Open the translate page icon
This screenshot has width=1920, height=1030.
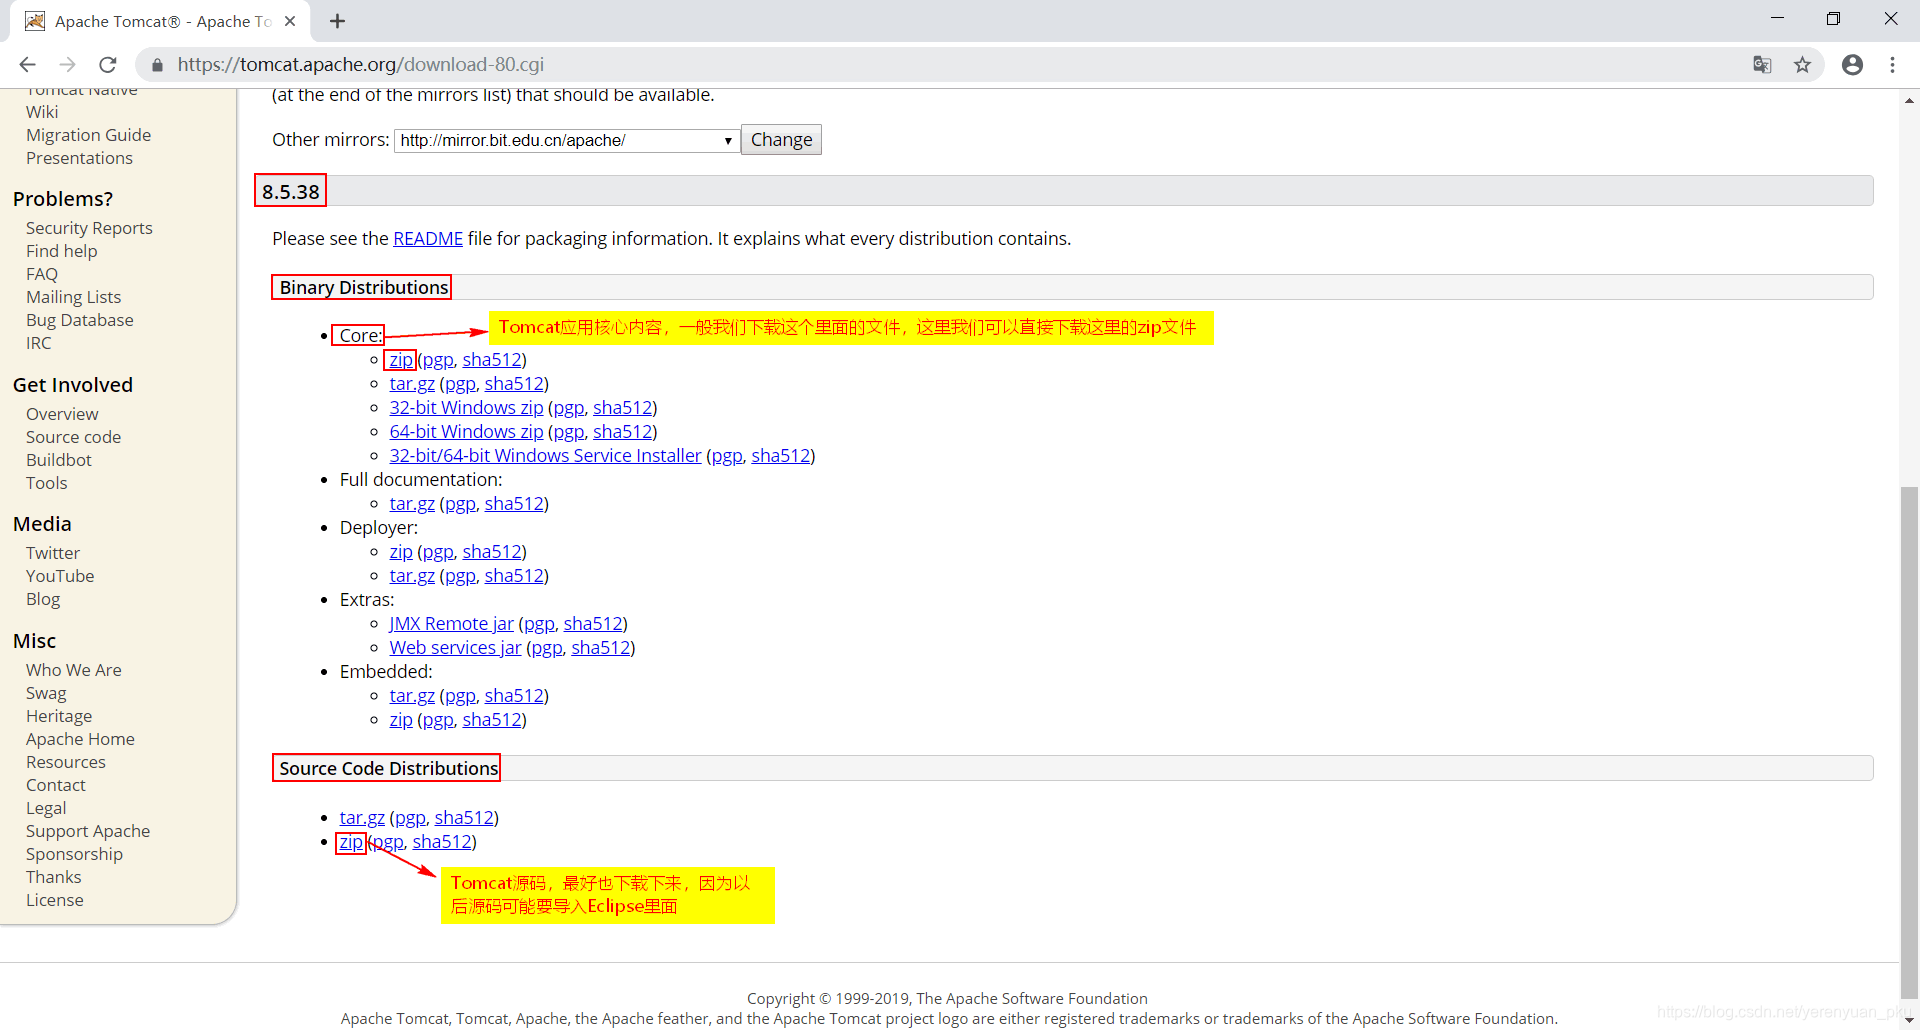1762,65
